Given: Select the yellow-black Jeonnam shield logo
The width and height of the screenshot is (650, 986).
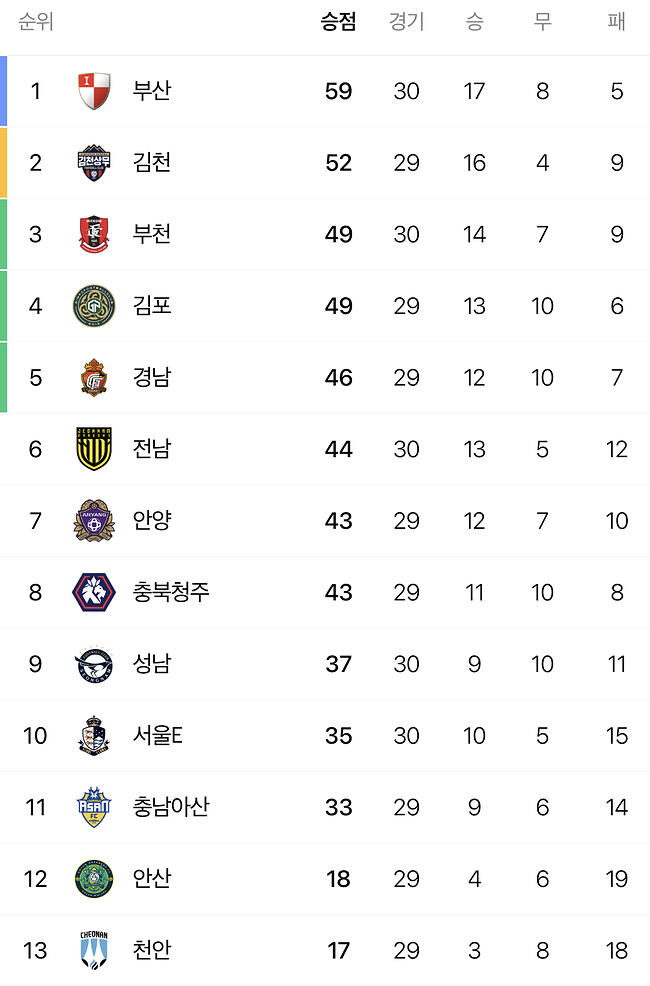Looking at the screenshot, I should pyautogui.click(x=94, y=449).
